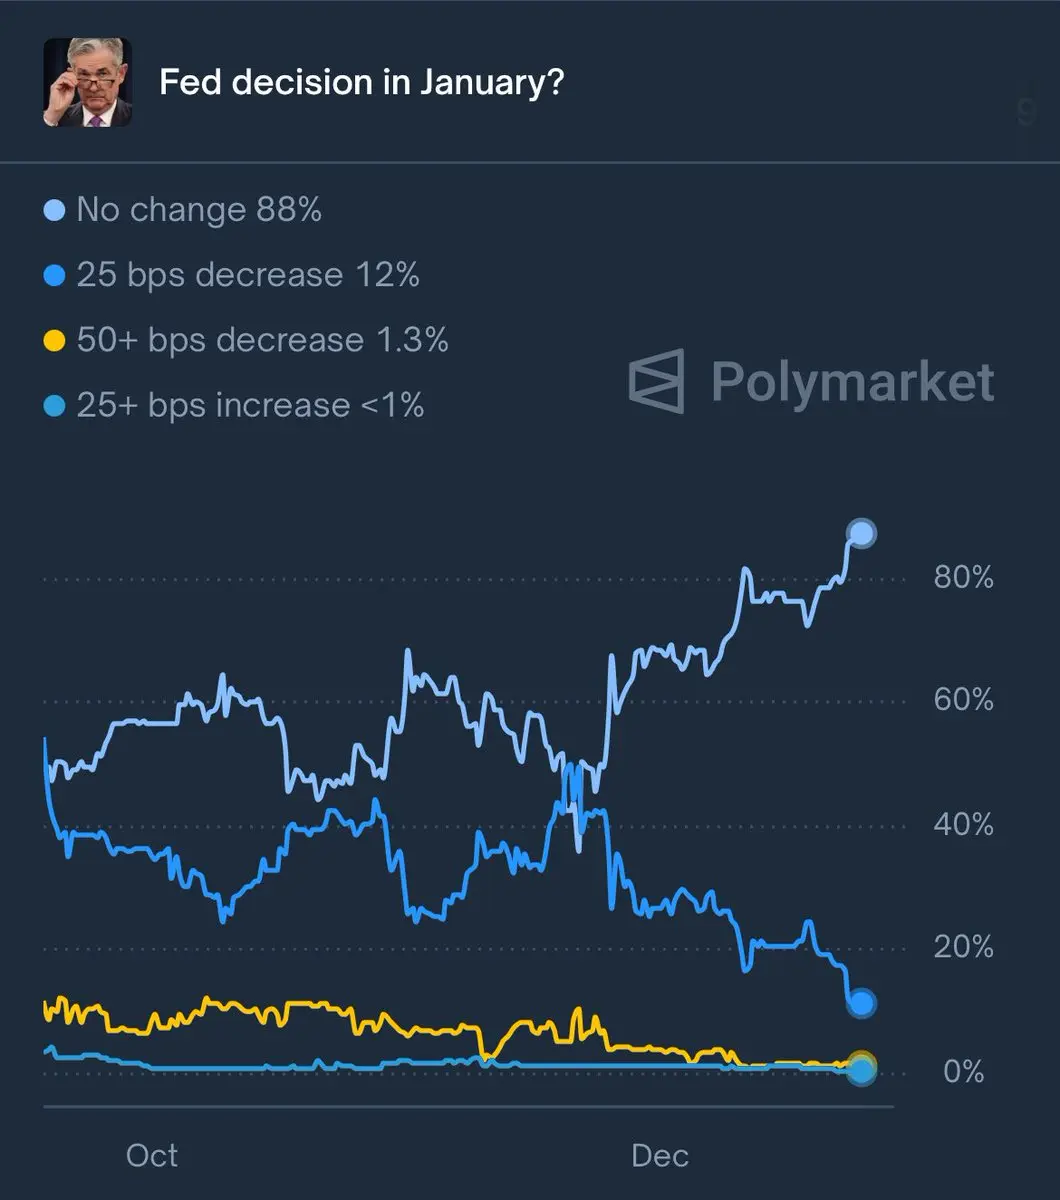The image size is (1060, 1200).
Task: Select the 25 bps decrease legend dot
Action: tap(56, 276)
